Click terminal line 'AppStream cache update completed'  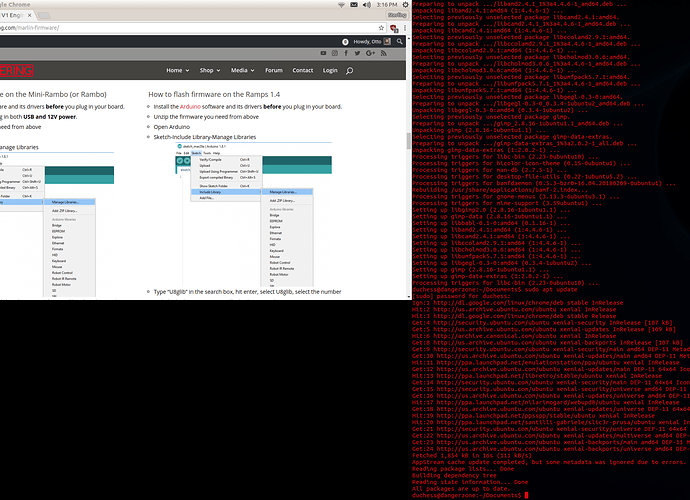pyautogui.click(x=549, y=462)
